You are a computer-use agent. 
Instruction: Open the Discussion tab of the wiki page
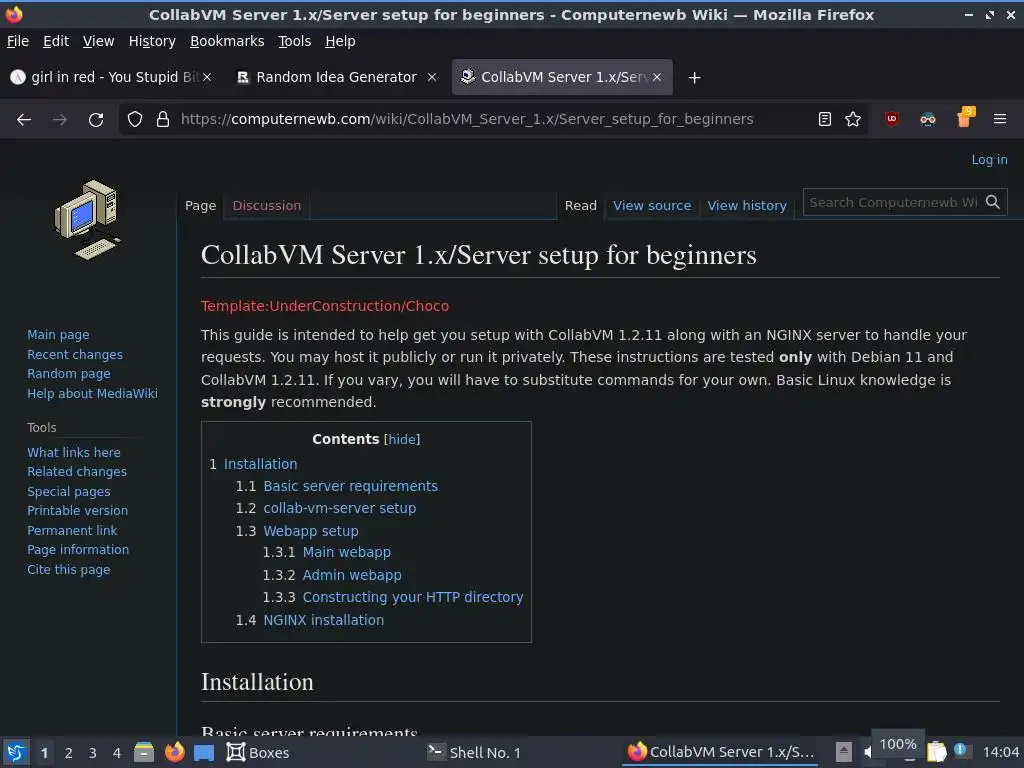point(266,206)
